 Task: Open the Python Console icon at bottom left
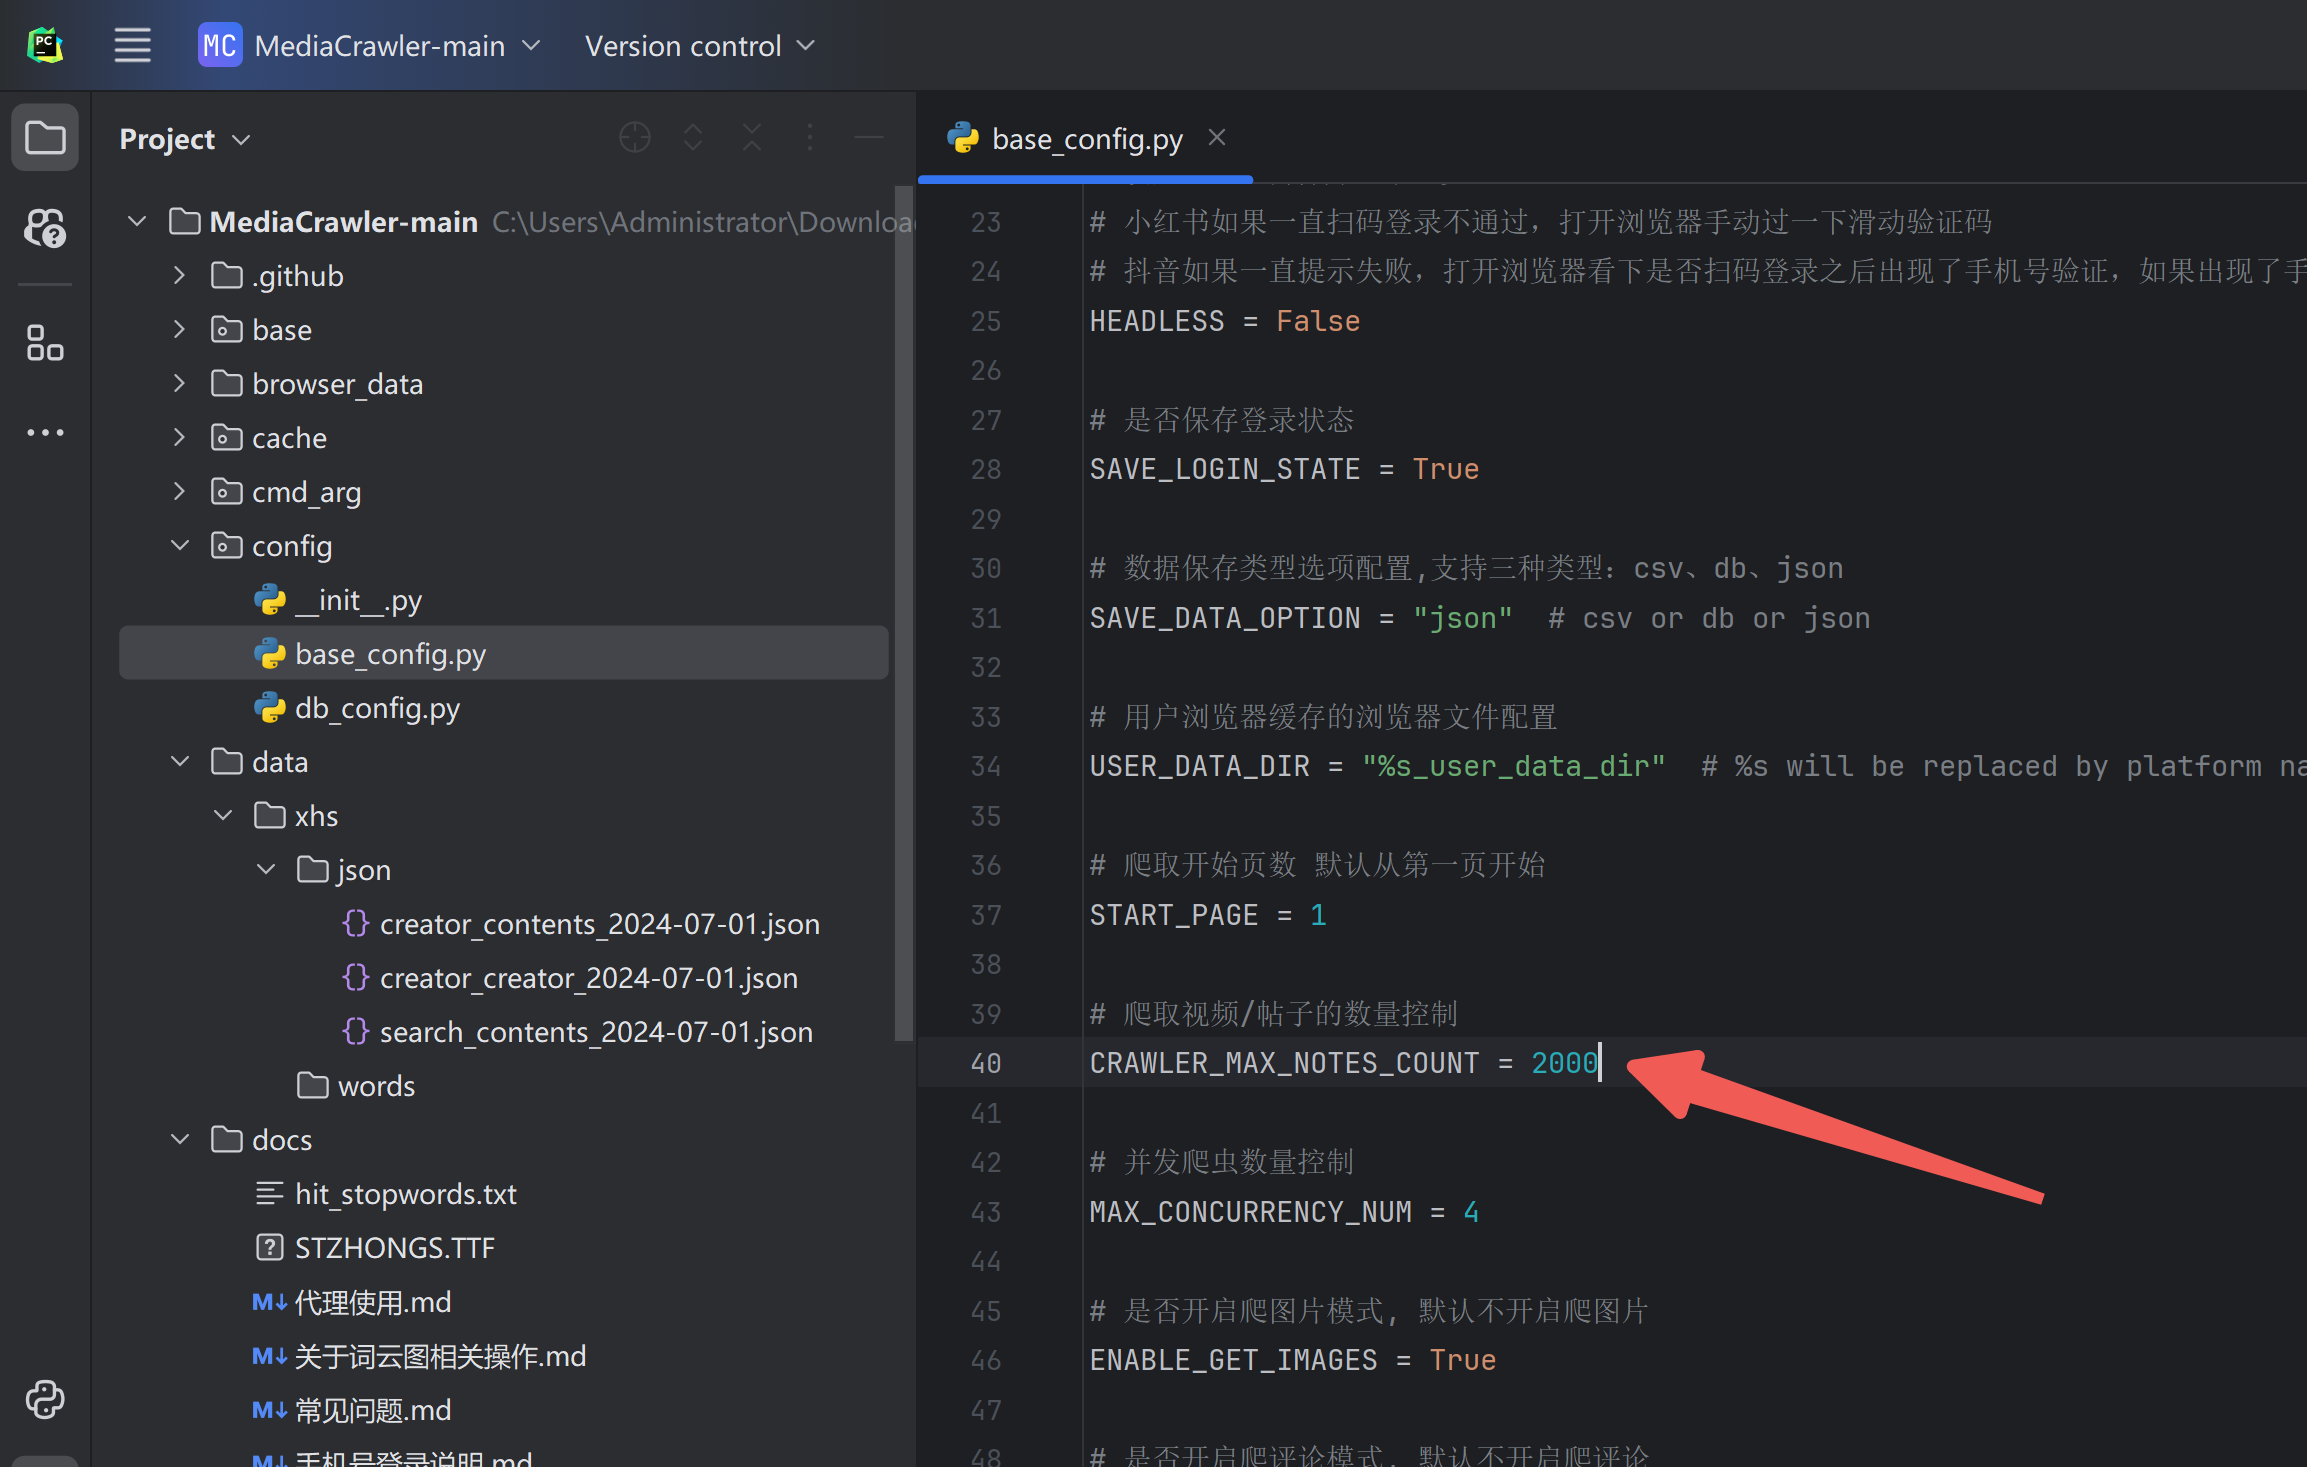point(45,1399)
